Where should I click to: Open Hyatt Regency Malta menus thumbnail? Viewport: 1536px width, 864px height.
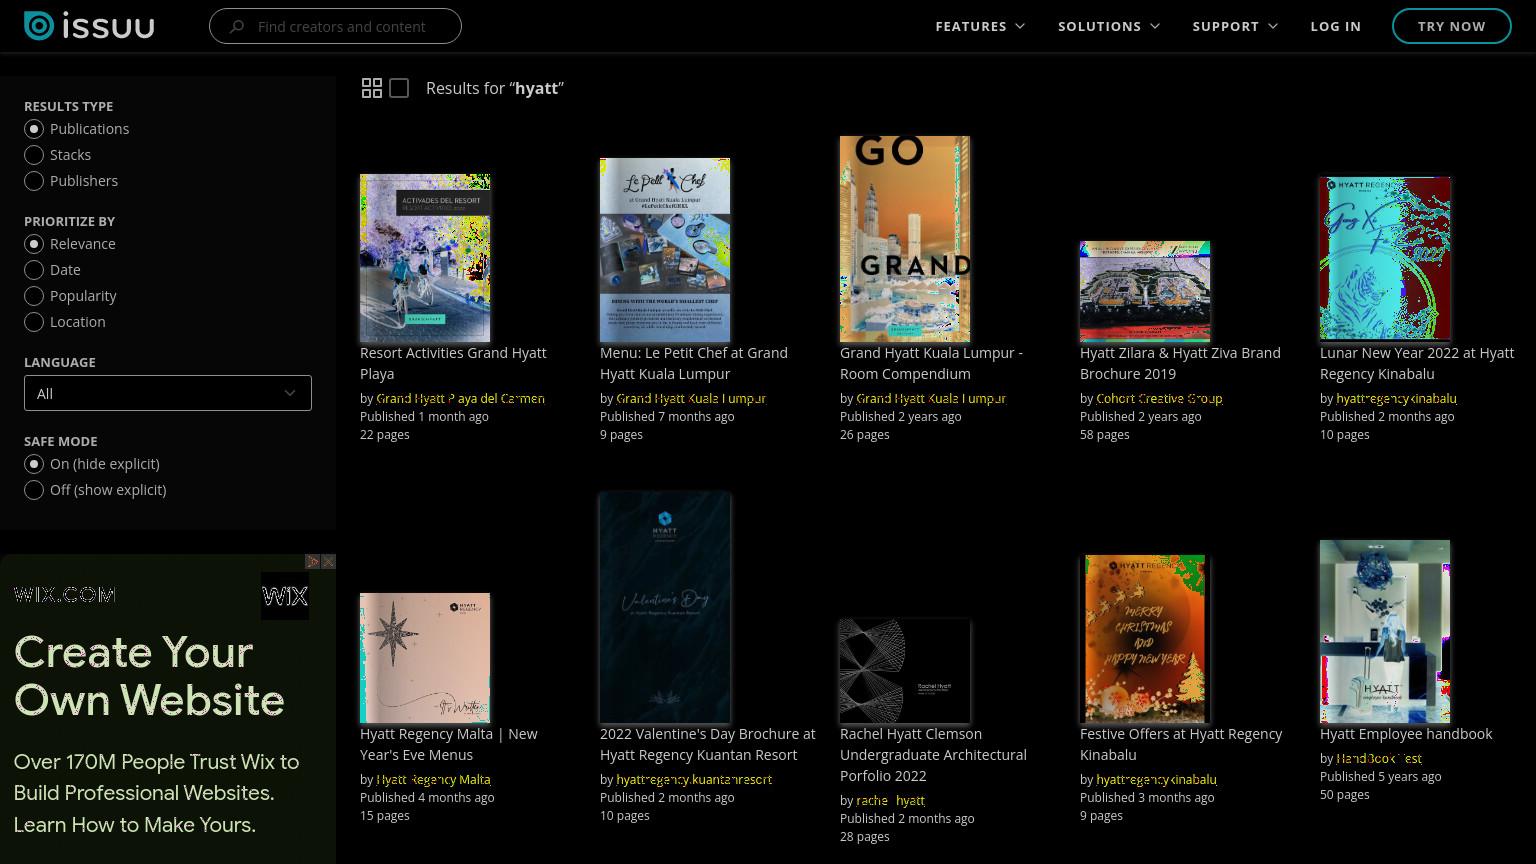click(425, 658)
